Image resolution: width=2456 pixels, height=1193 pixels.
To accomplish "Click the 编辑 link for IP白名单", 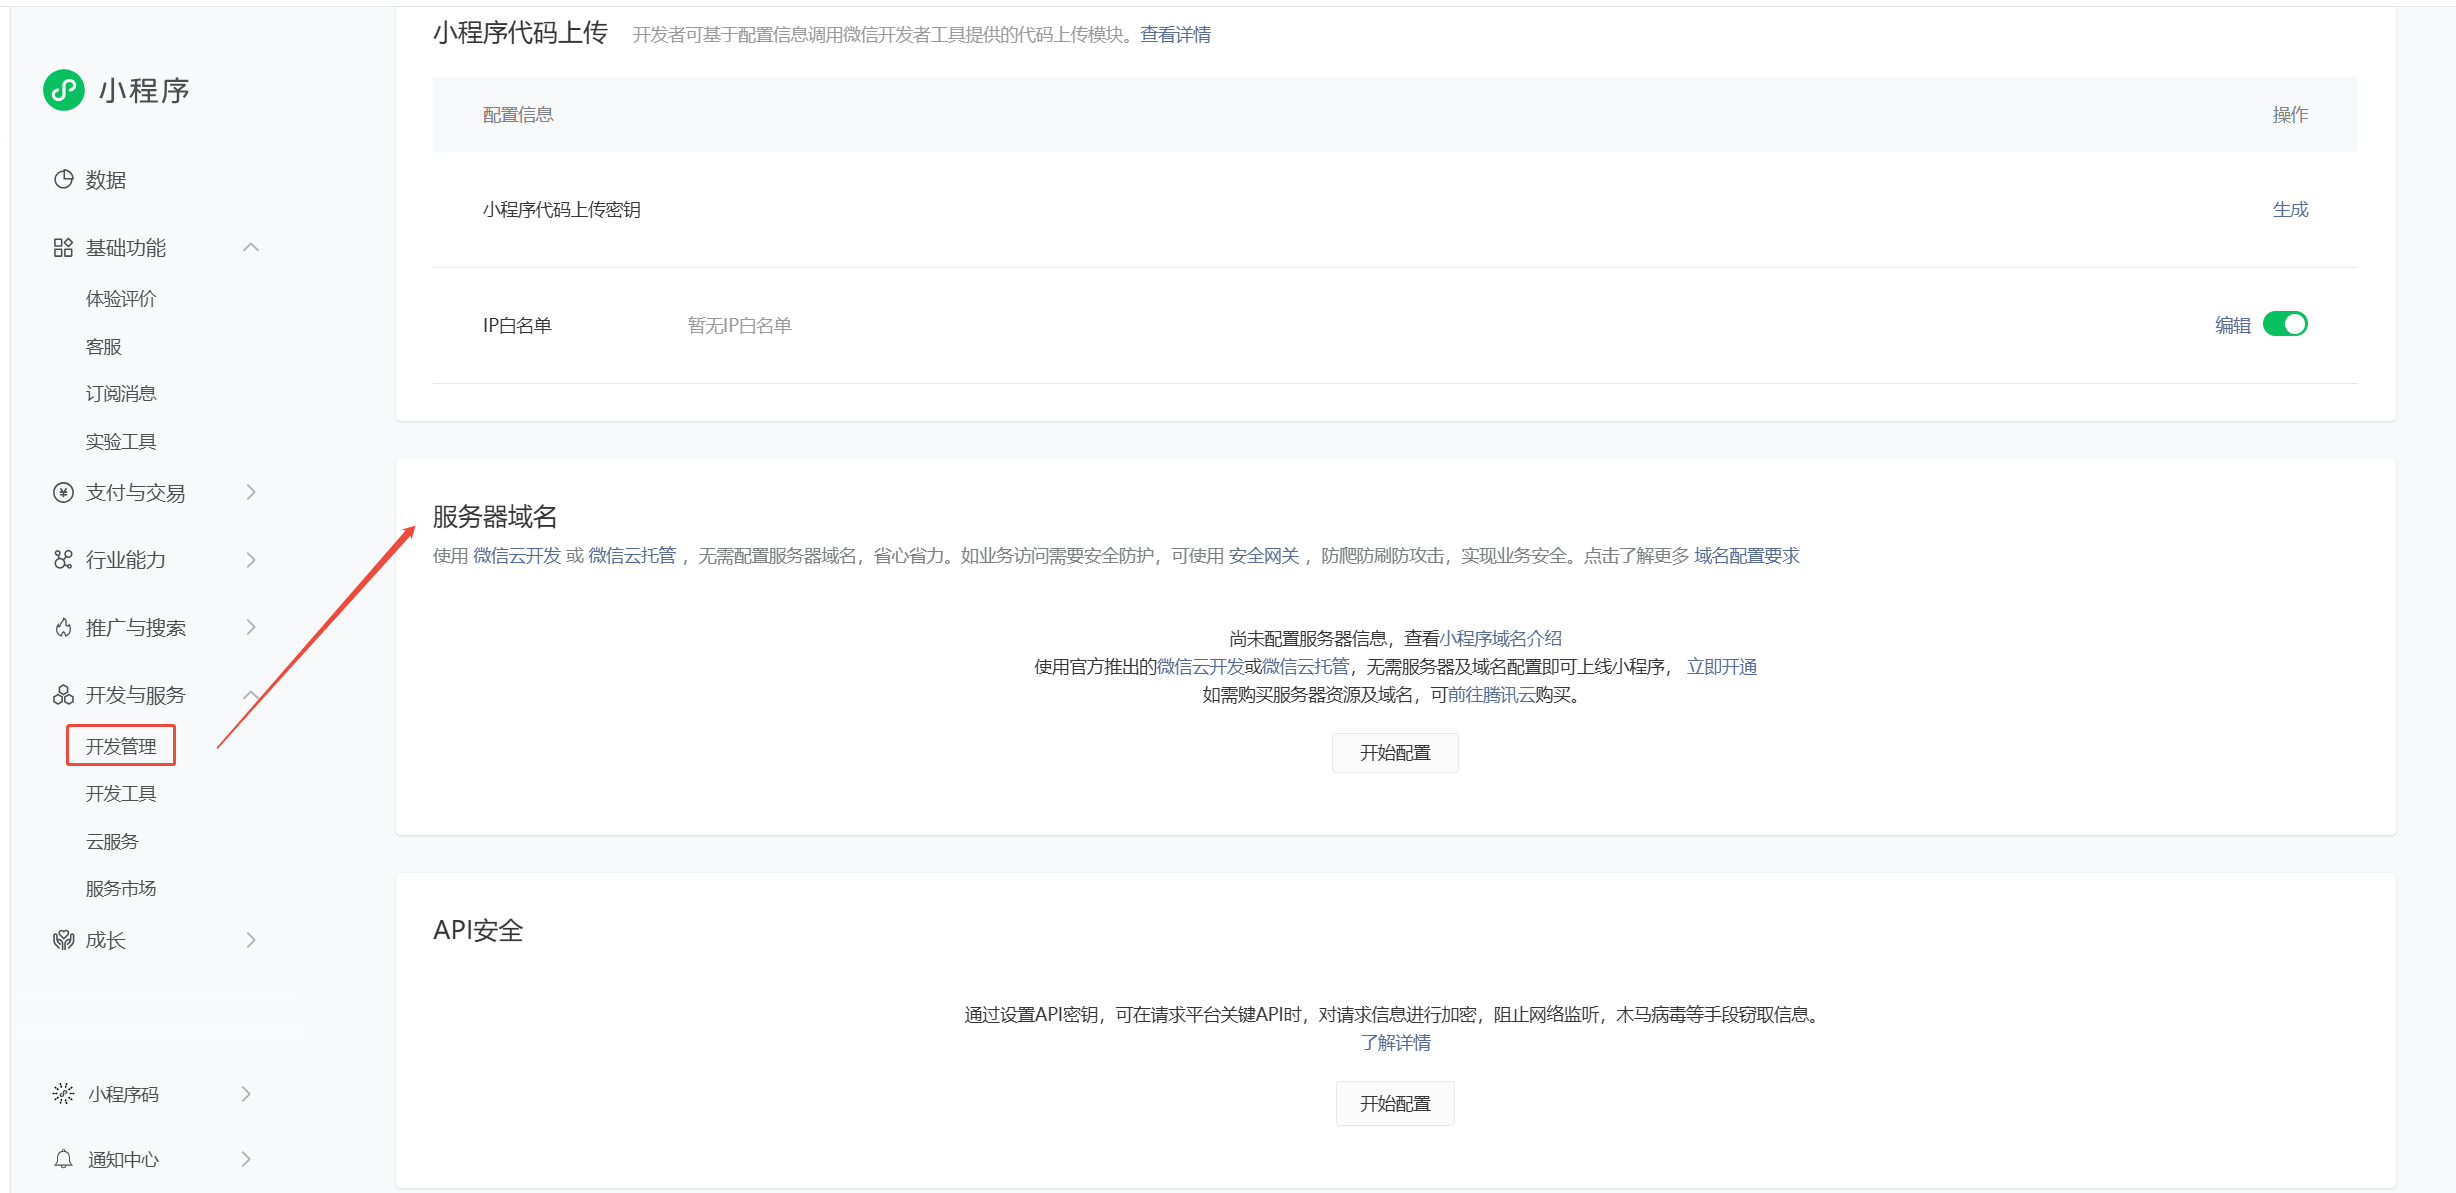I will [x=2232, y=325].
